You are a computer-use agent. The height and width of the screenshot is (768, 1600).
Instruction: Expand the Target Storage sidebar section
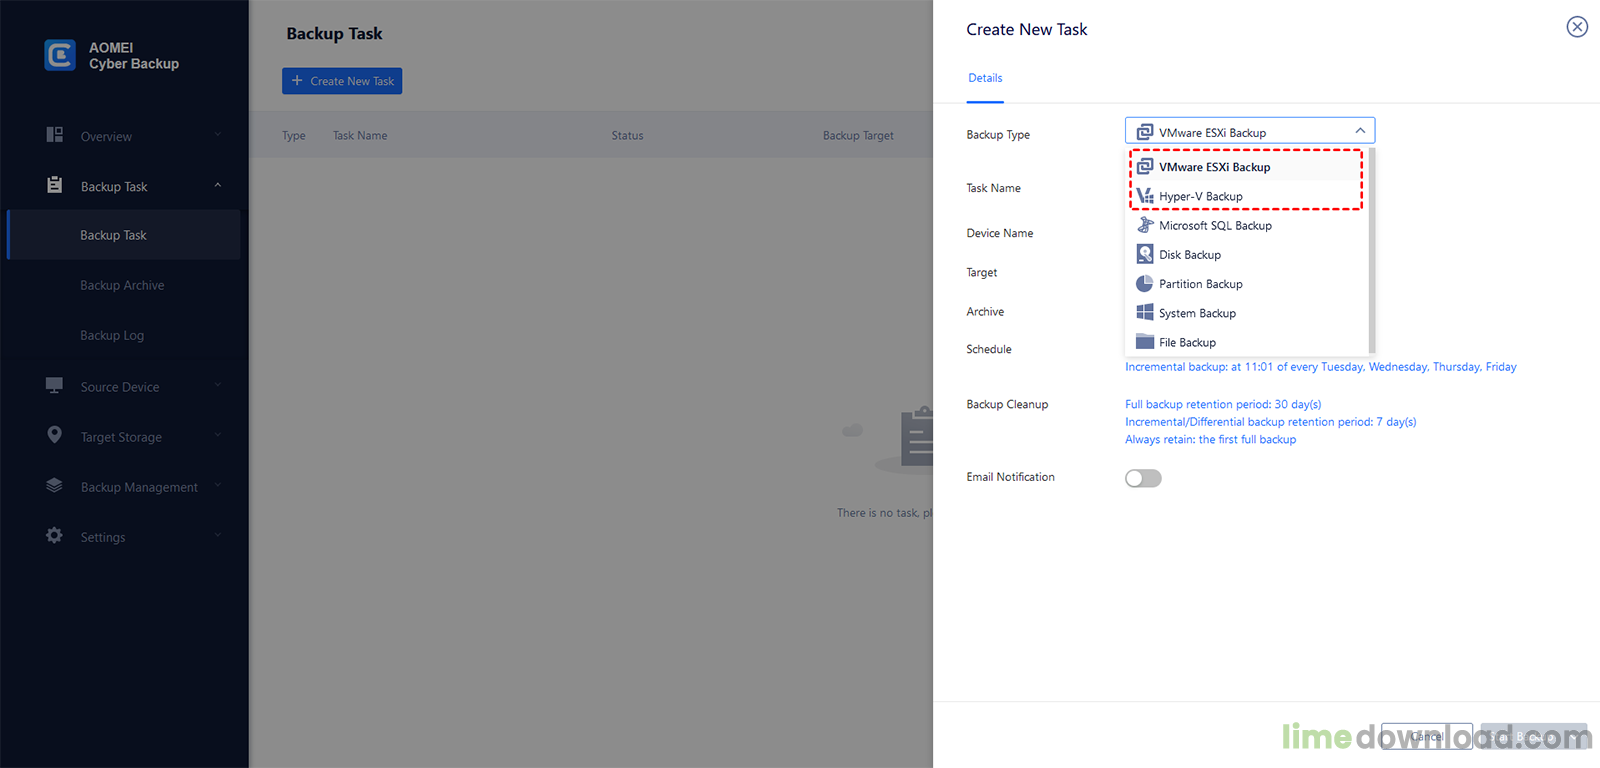coord(218,435)
